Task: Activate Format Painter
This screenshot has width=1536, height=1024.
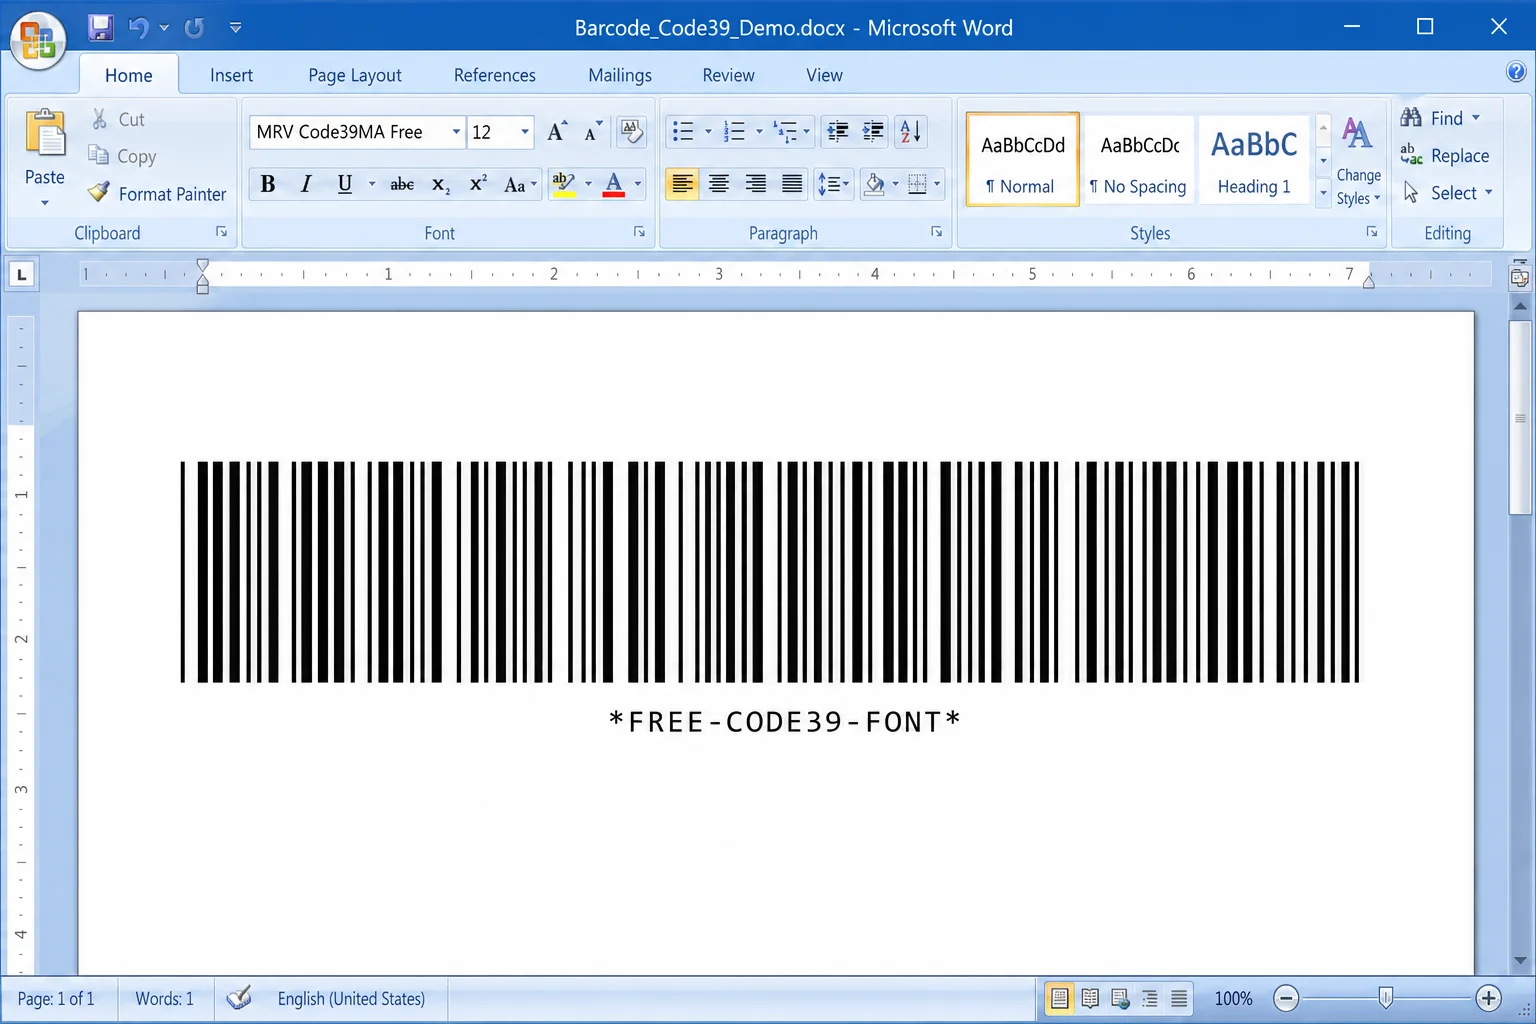Action: coord(157,194)
